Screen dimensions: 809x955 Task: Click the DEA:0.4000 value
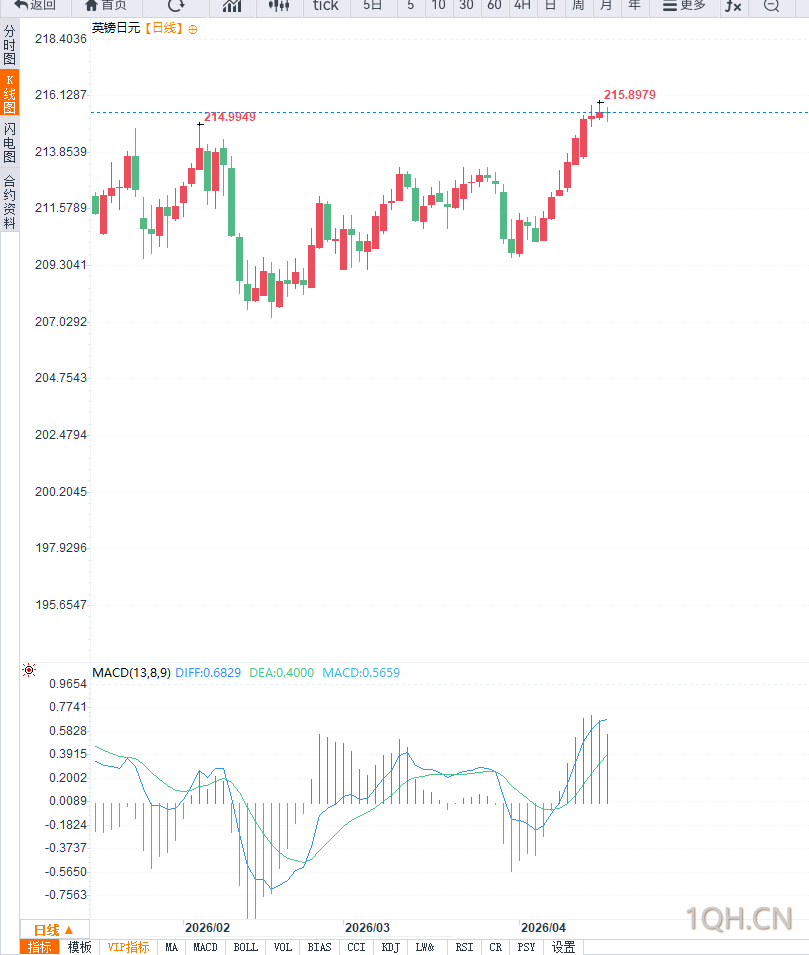281,672
